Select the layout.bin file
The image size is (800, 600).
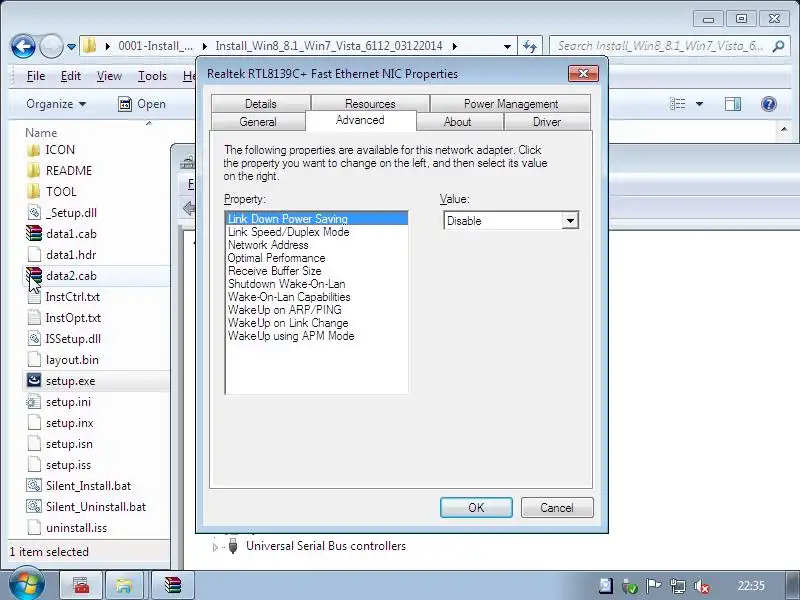click(72, 360)
